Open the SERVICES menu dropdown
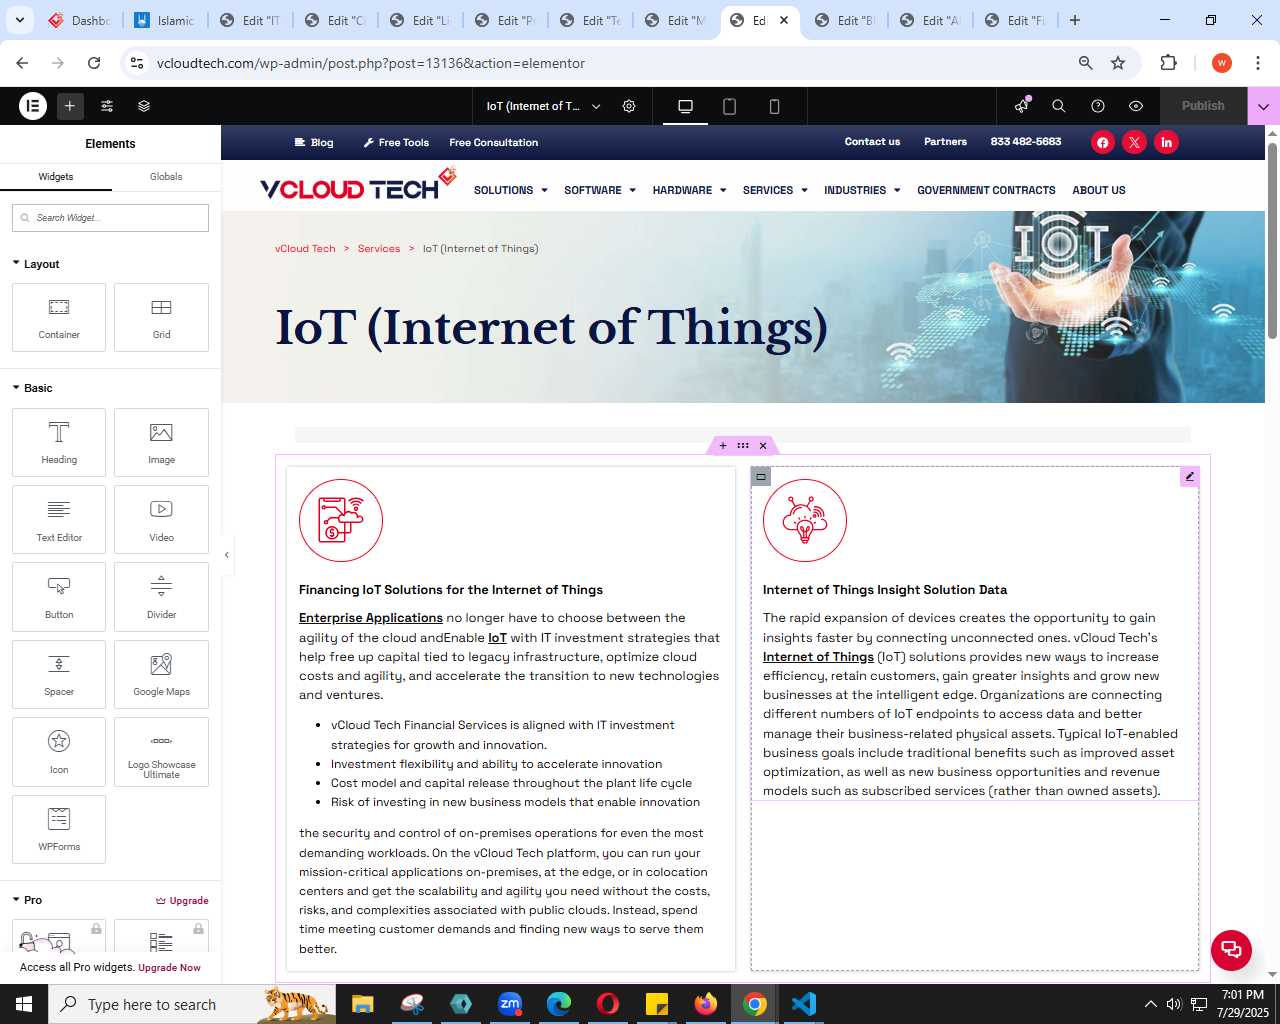 click(x=775, y=190)
